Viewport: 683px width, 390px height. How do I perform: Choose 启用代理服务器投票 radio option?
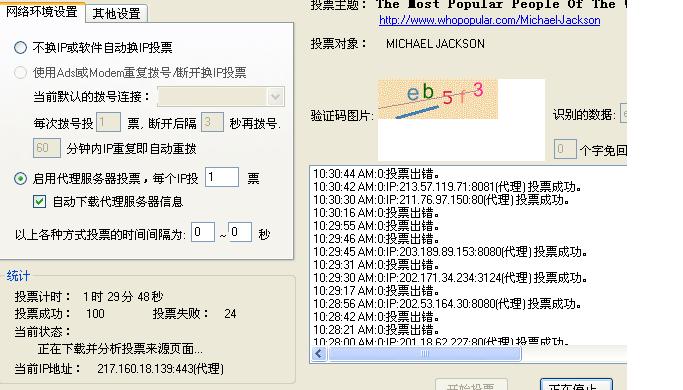coord(20,178)
